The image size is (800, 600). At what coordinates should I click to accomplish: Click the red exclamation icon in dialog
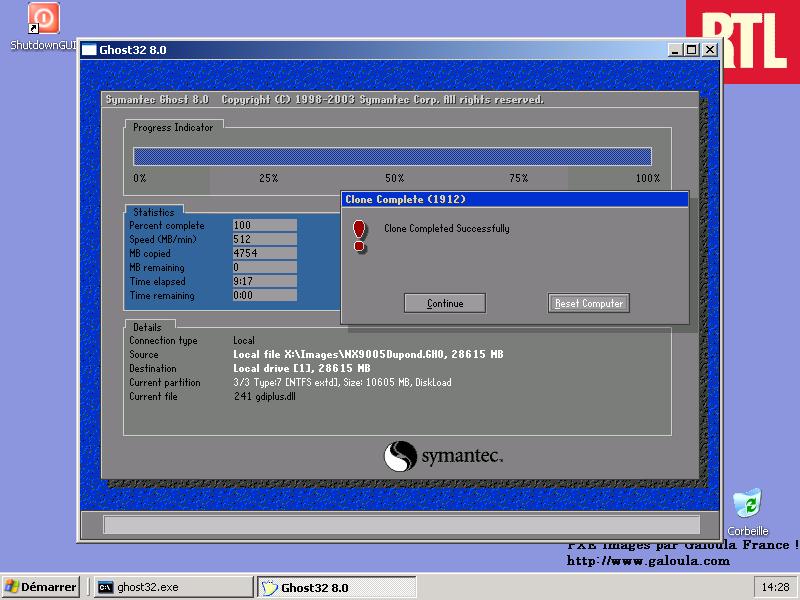click(x=359, y=236)
